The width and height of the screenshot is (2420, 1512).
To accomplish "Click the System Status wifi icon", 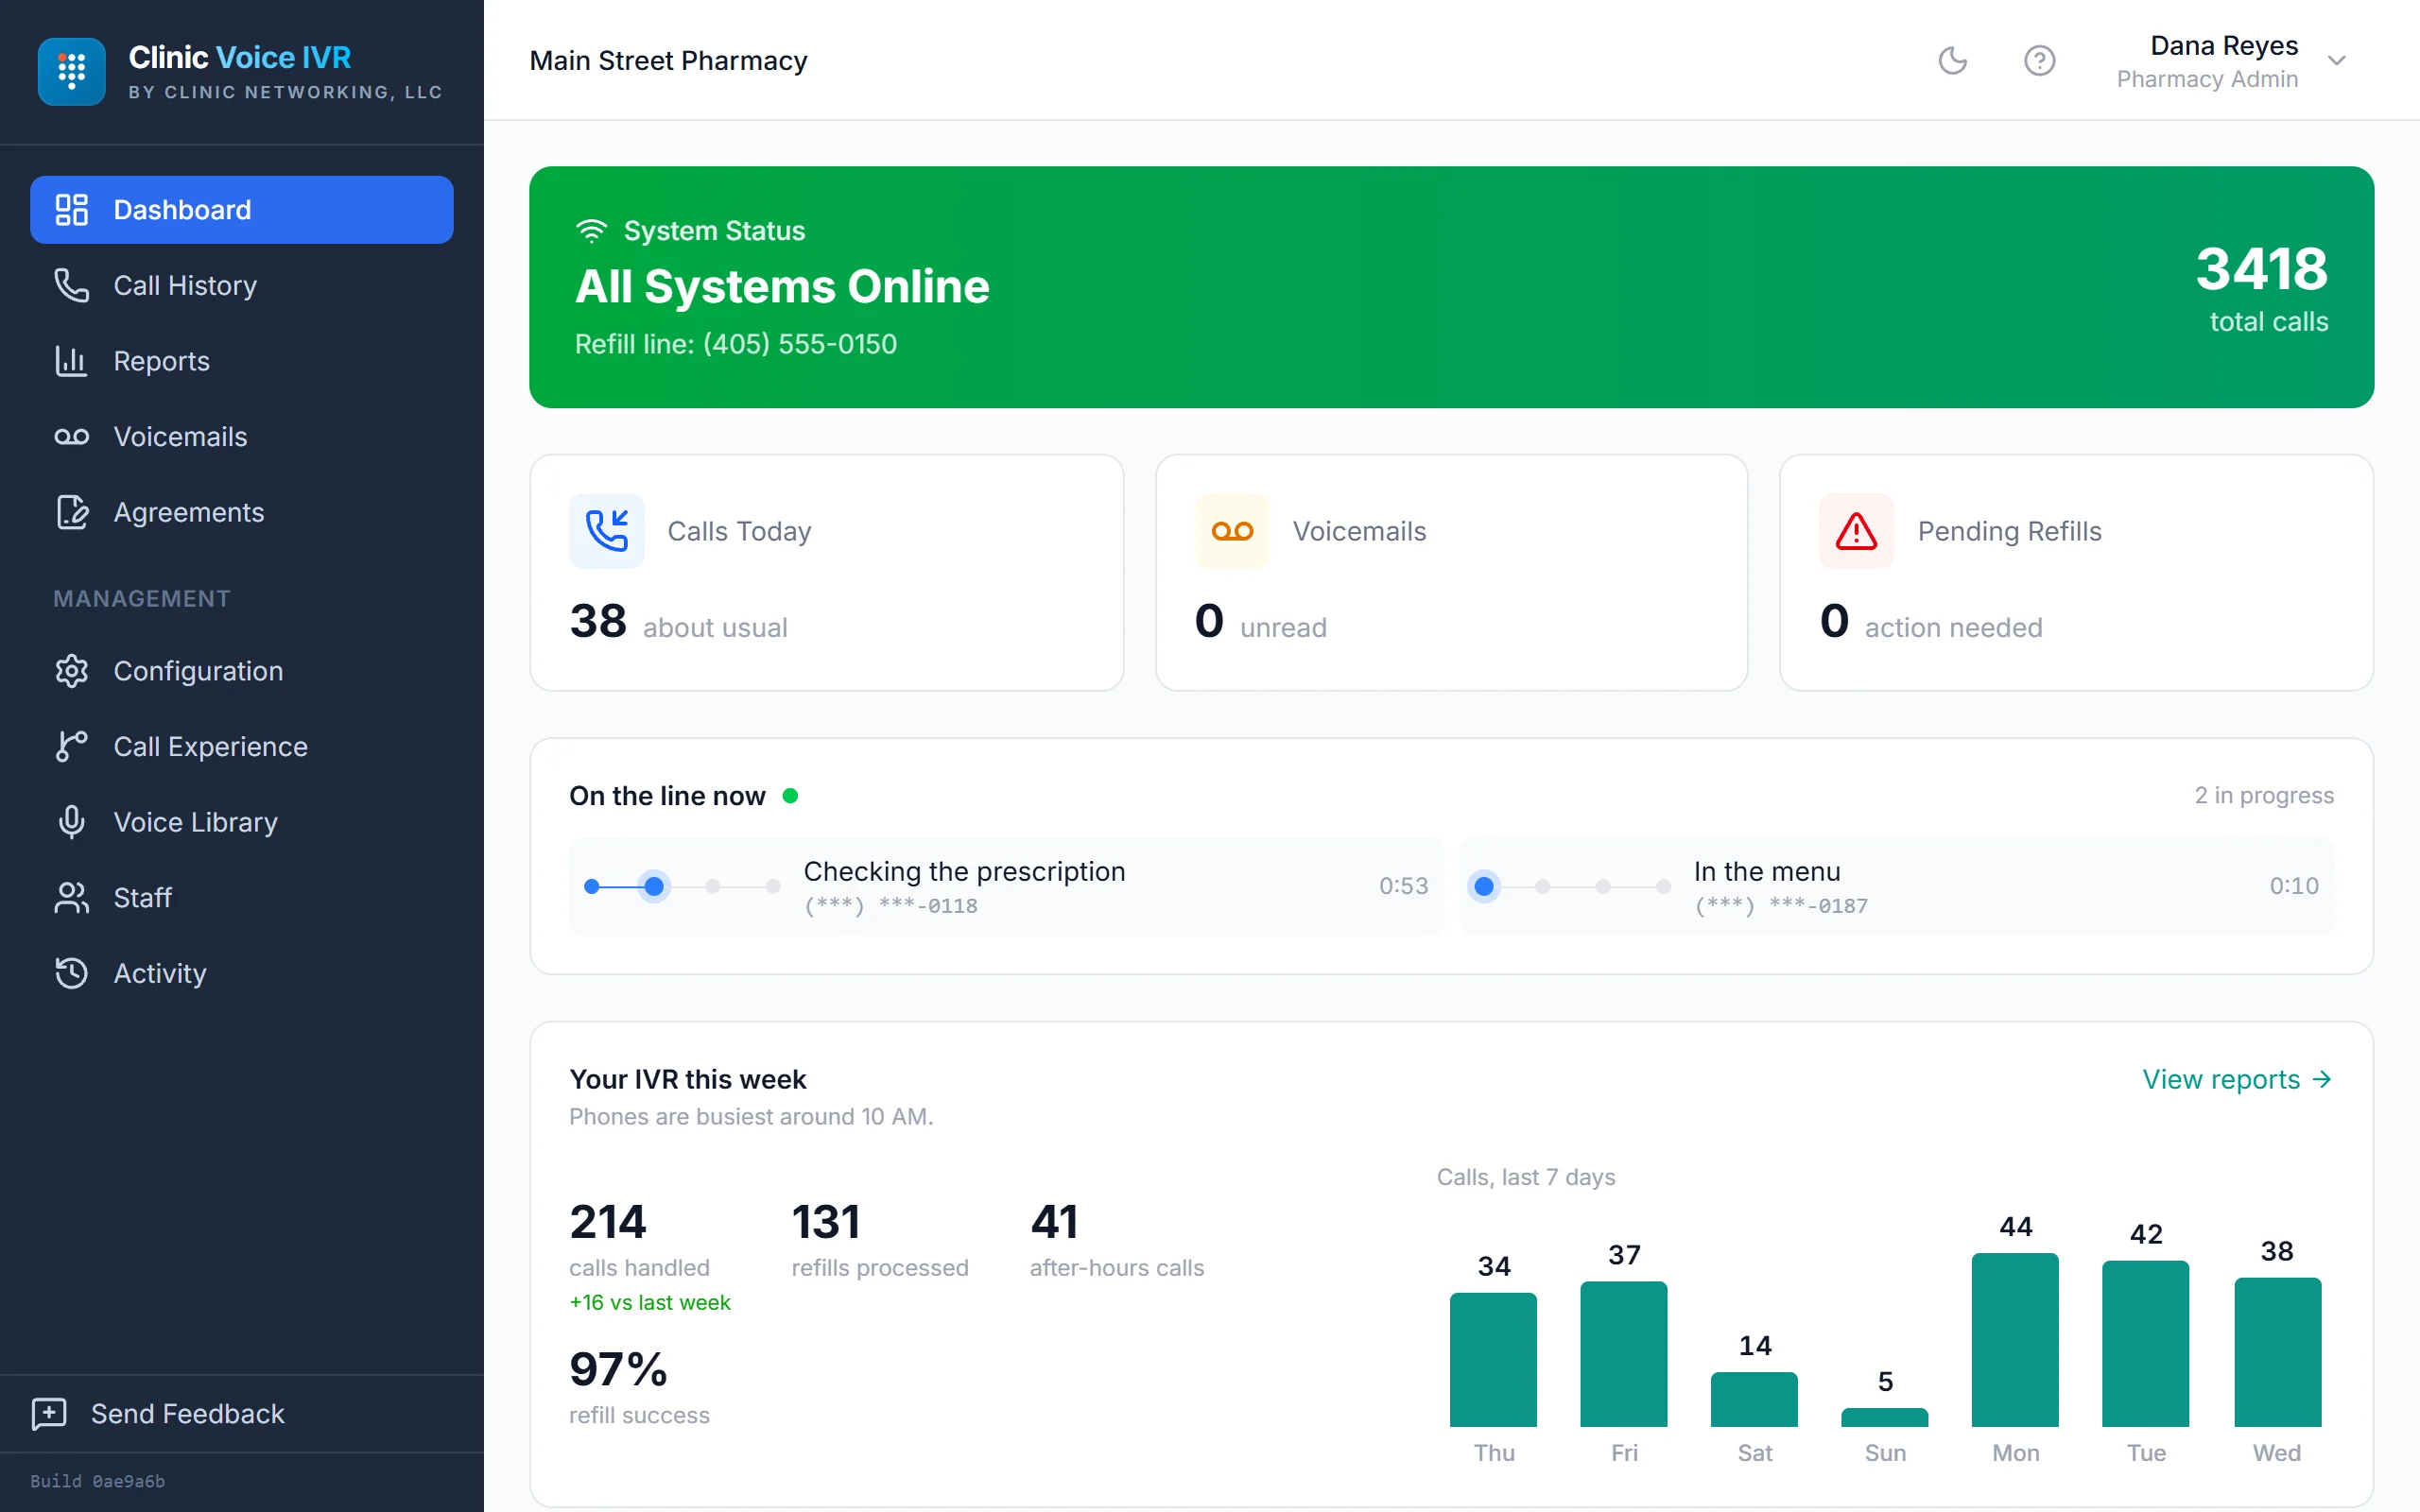I will pyautogui.click(x=591, y=231).
